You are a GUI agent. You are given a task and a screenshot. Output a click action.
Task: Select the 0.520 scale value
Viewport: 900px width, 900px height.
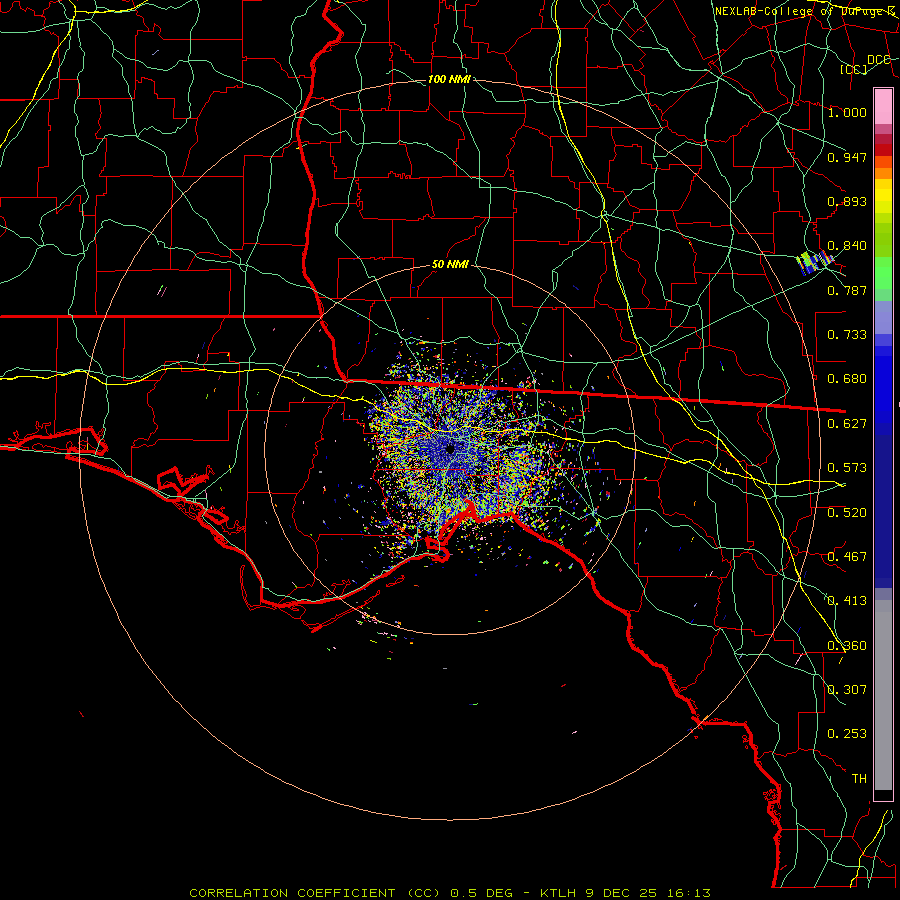[847, 513]
